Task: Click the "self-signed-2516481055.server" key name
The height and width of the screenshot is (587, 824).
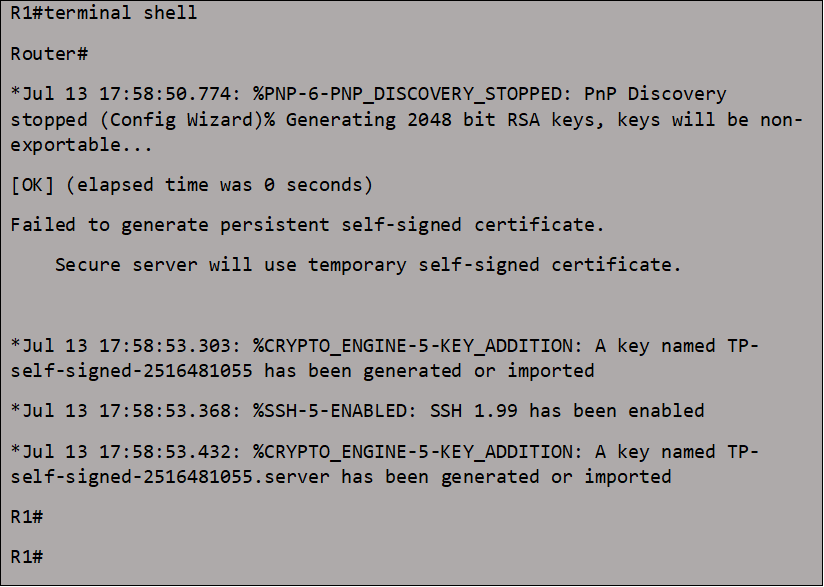Action: (x=170, y=477)
